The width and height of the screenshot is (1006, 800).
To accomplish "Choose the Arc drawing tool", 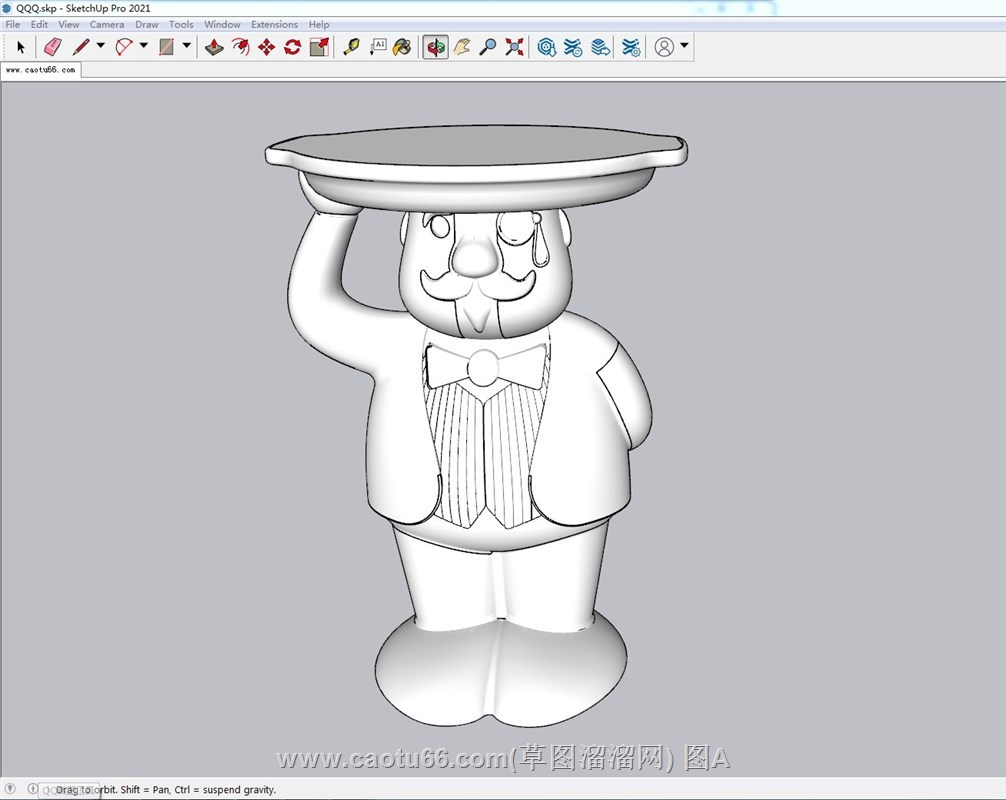I will pos(124,47).
